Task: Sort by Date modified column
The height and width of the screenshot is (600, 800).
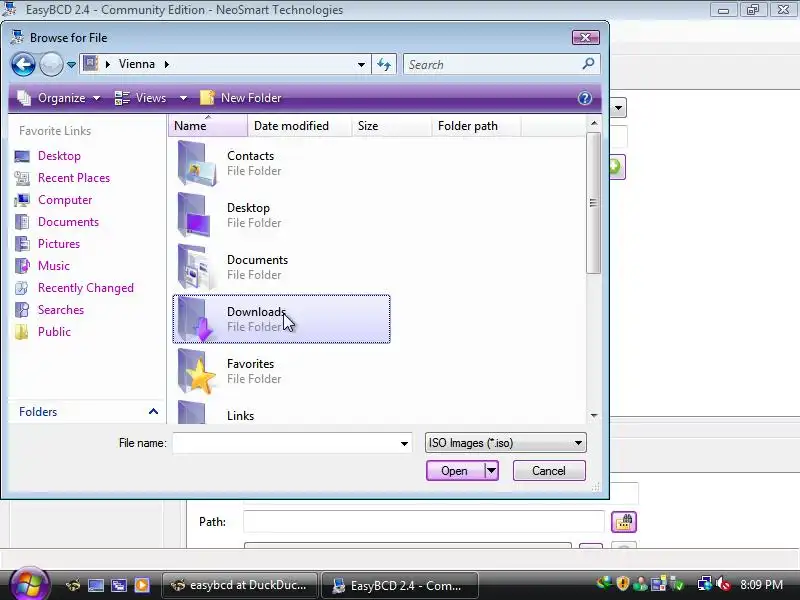Action: [299, 126]
